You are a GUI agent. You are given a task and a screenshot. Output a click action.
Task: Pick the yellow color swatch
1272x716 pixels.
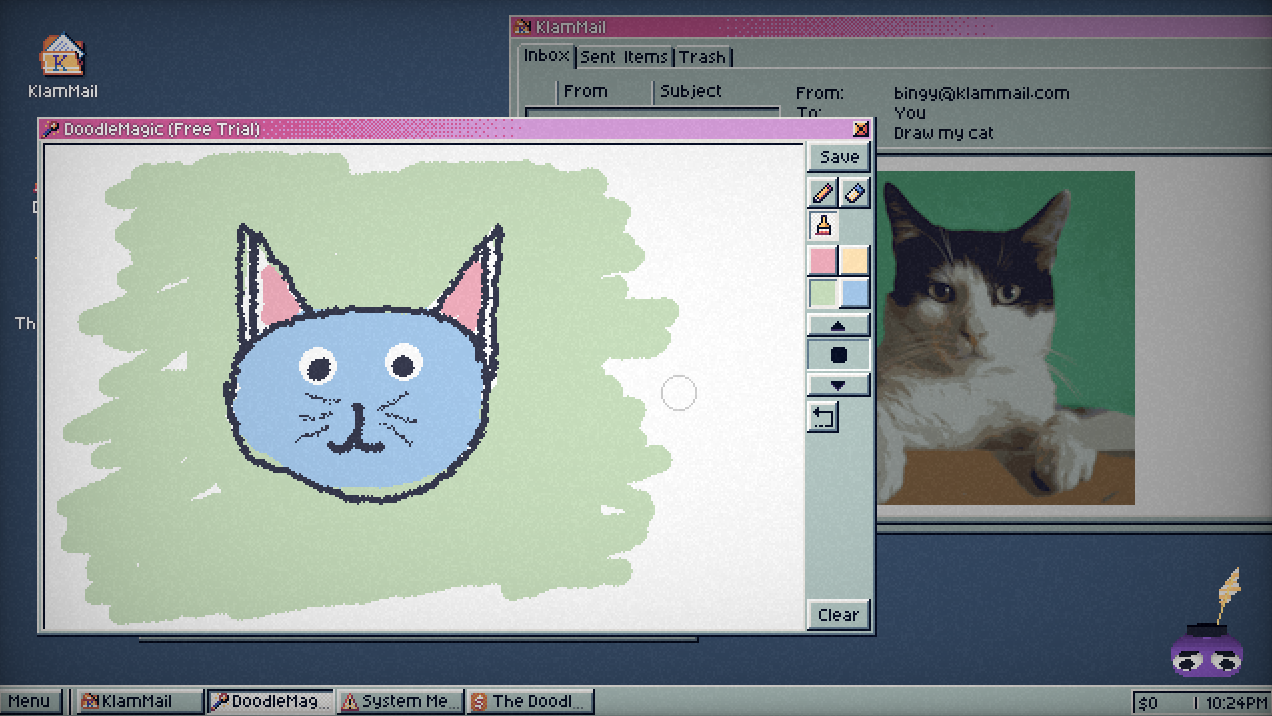[854, 261]
